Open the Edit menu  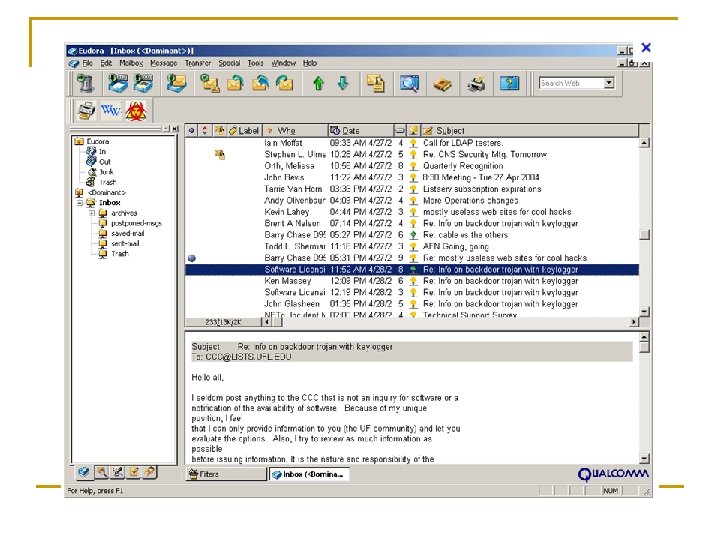pyautogui.click(x=106, y=63)
